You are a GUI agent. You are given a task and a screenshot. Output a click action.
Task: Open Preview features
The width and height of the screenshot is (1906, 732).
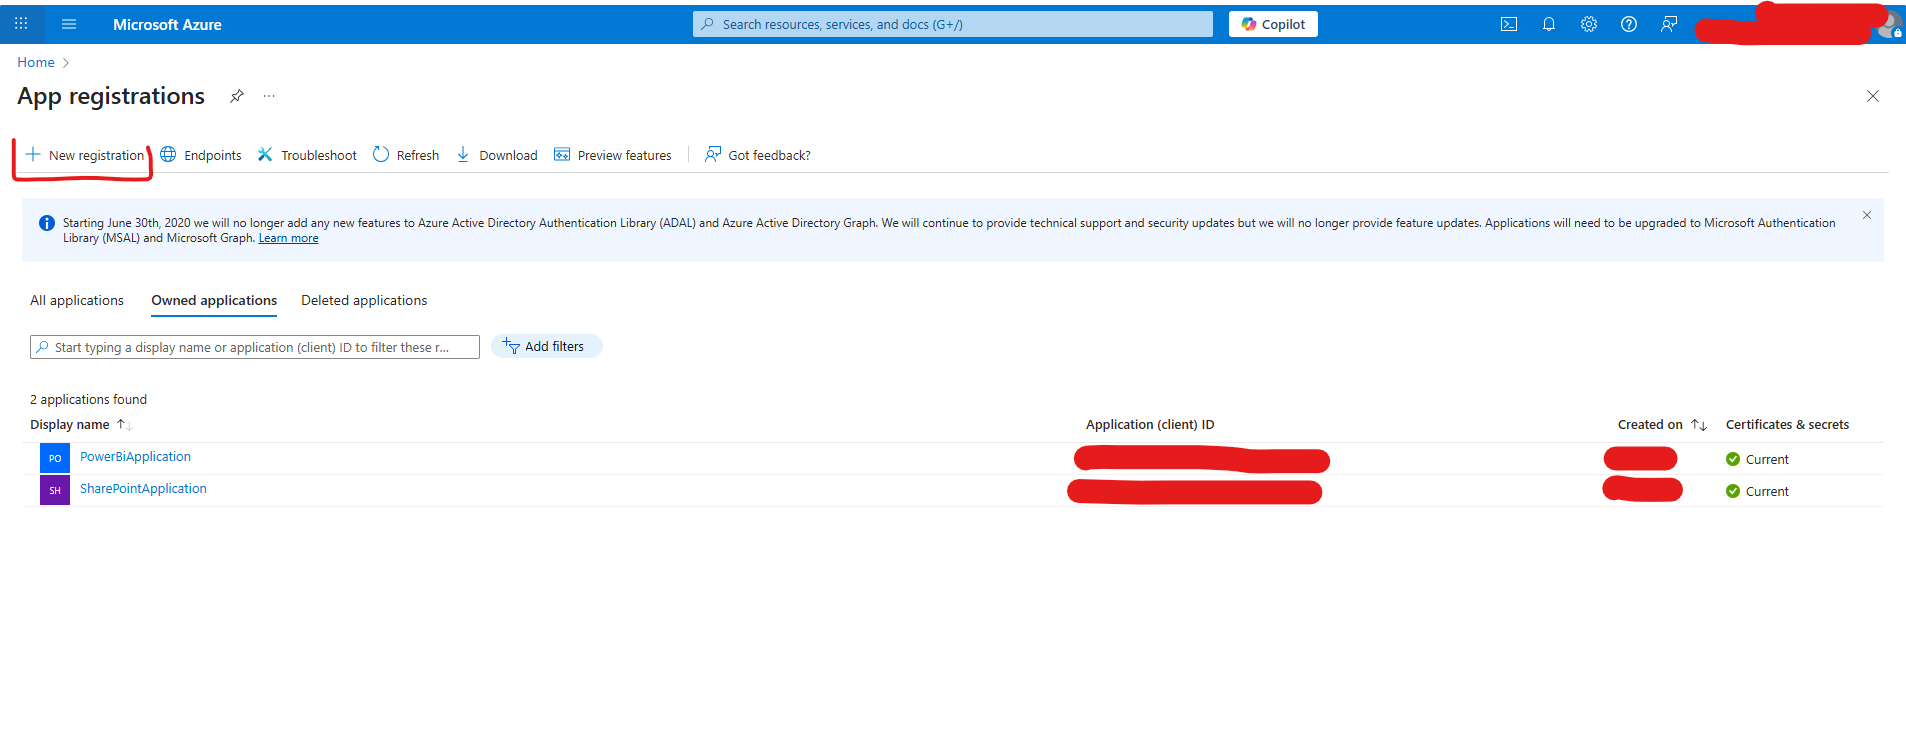pyautogui.click(x=613, y=155)
